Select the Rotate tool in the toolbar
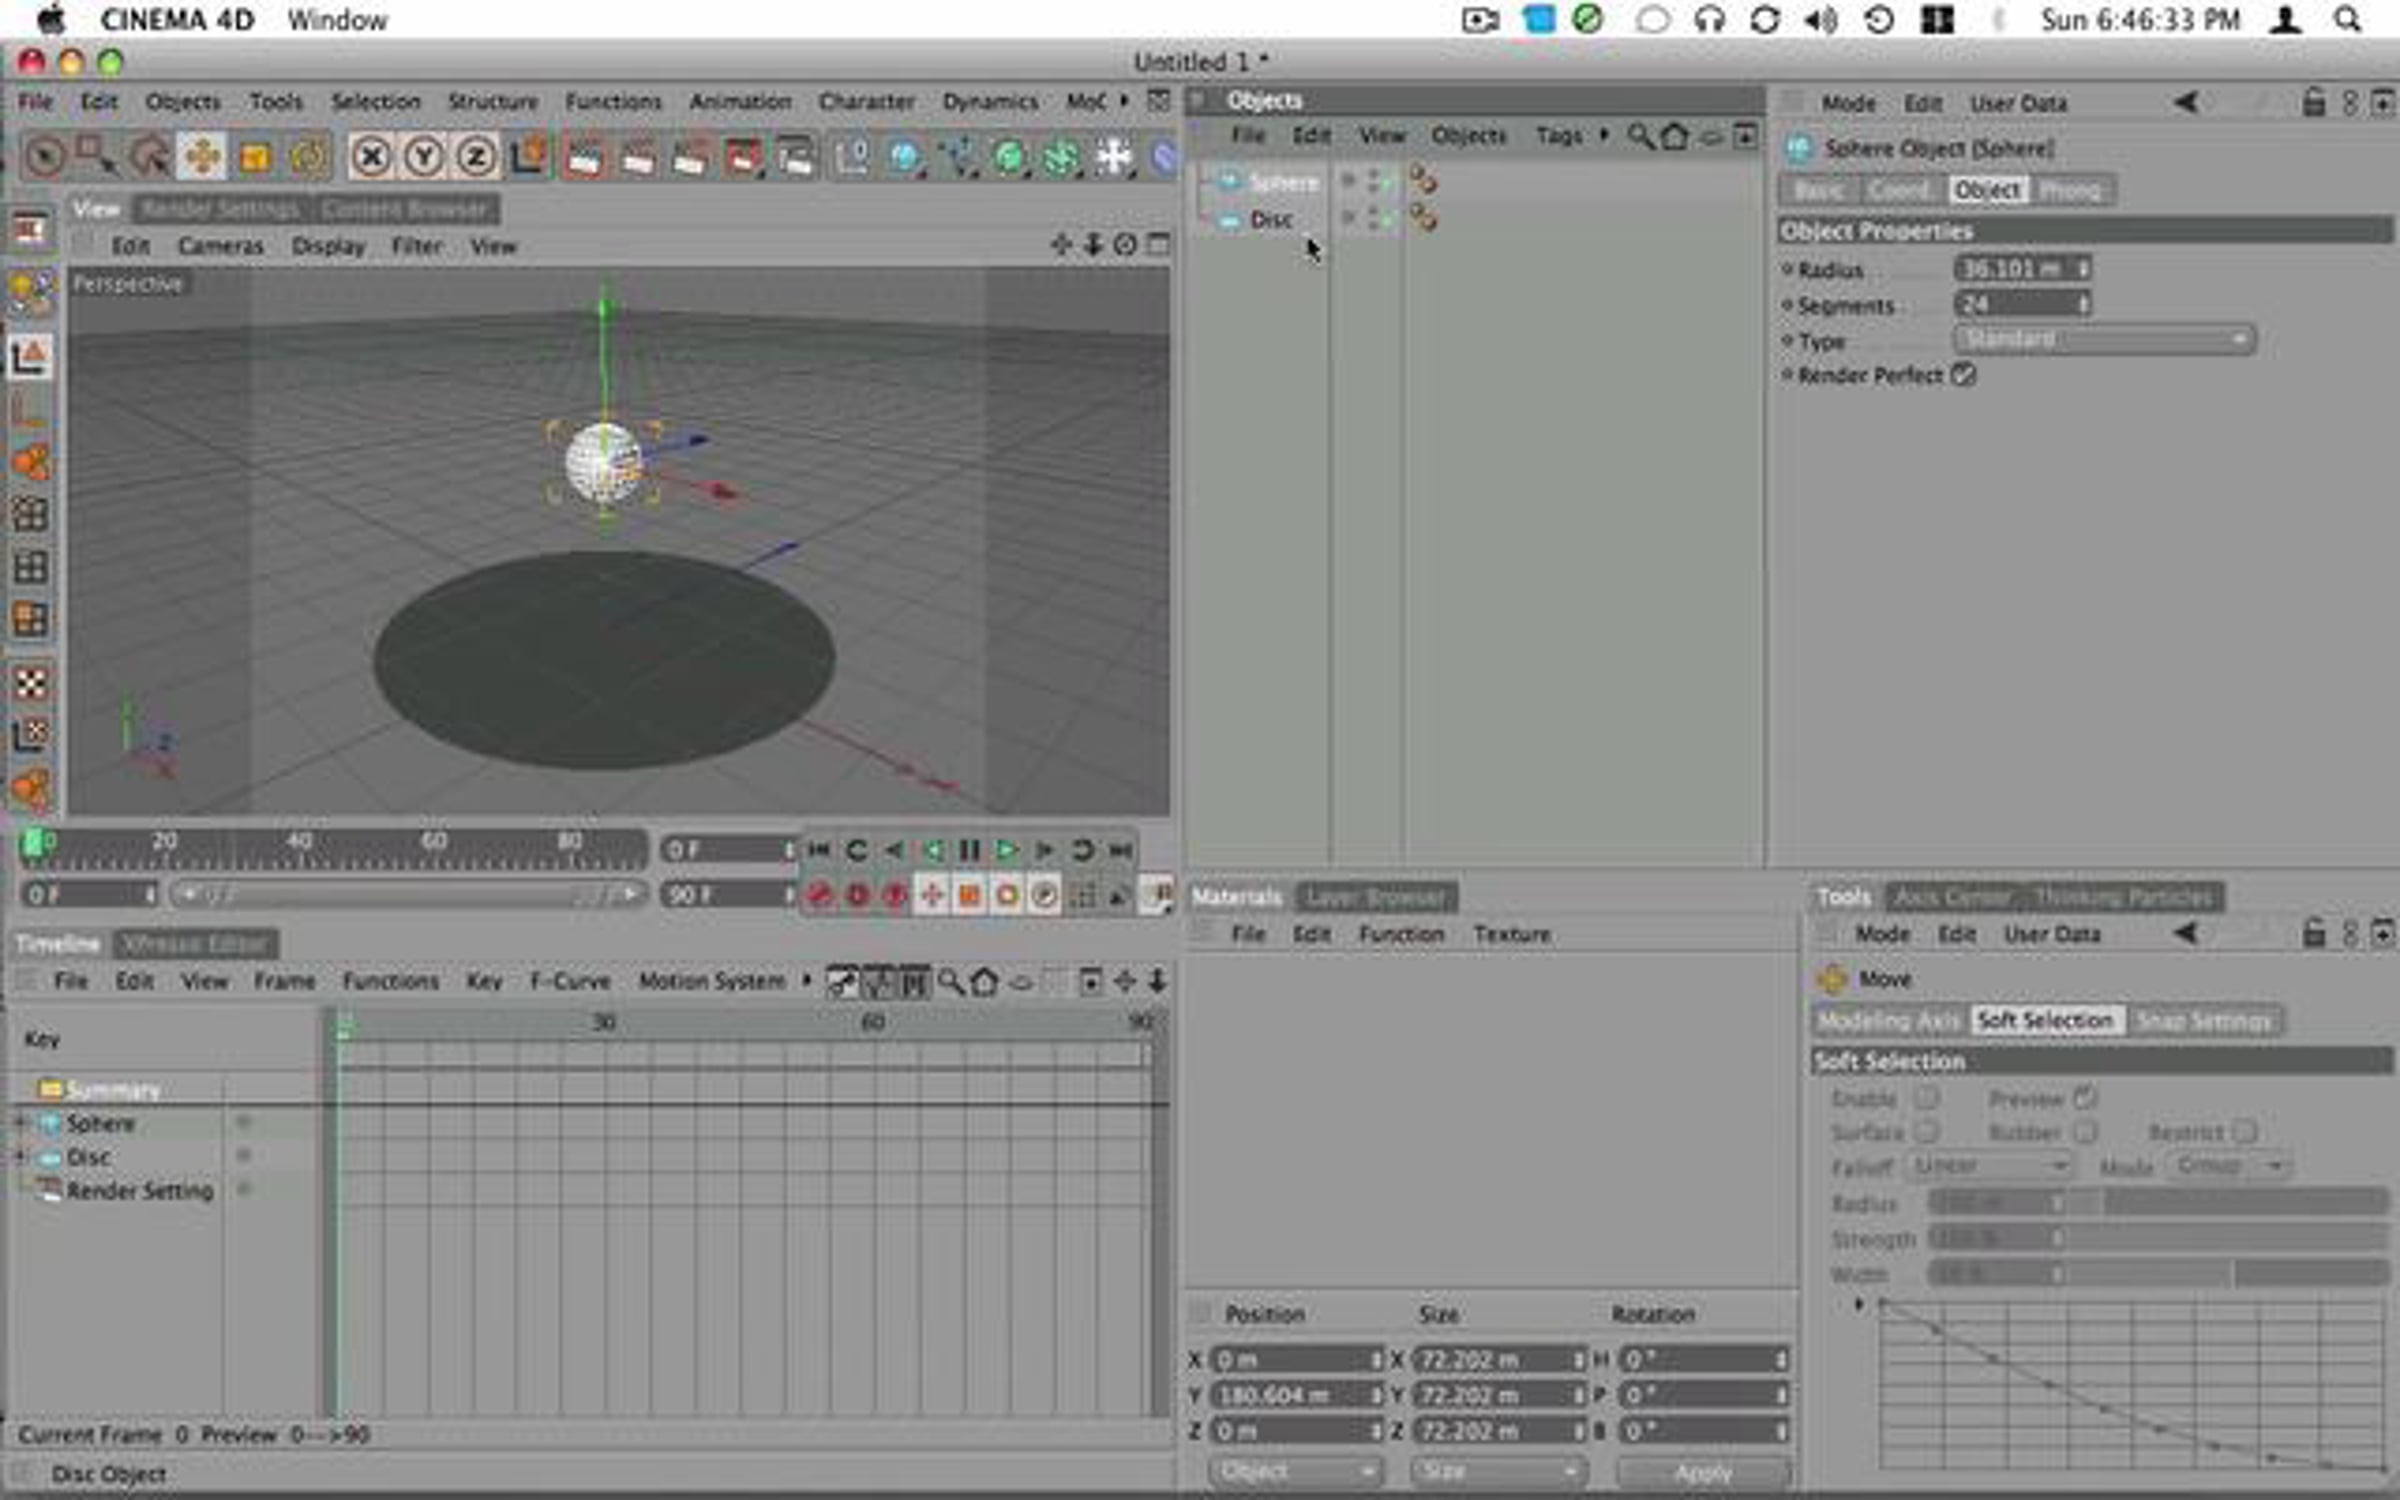This screenshot has width=2400, height=1500. [308, 157]
